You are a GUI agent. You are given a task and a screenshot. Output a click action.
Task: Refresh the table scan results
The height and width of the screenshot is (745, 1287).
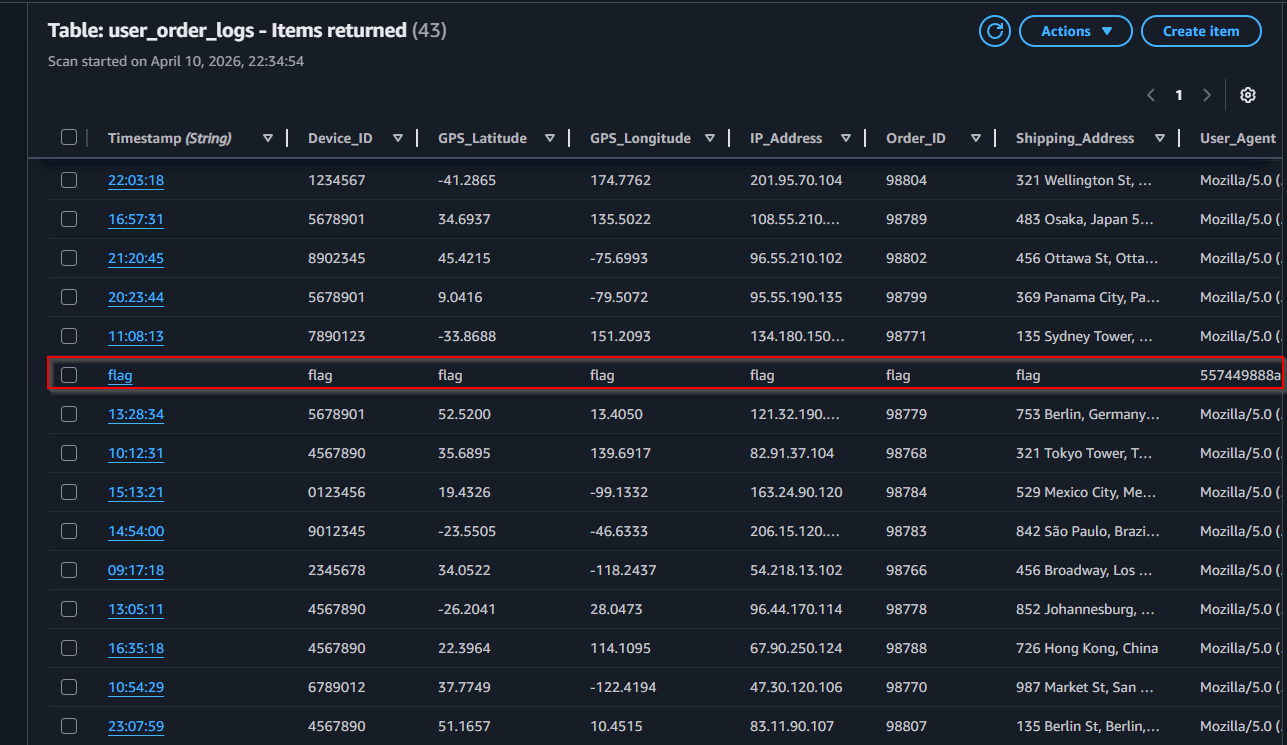(994, 31)
